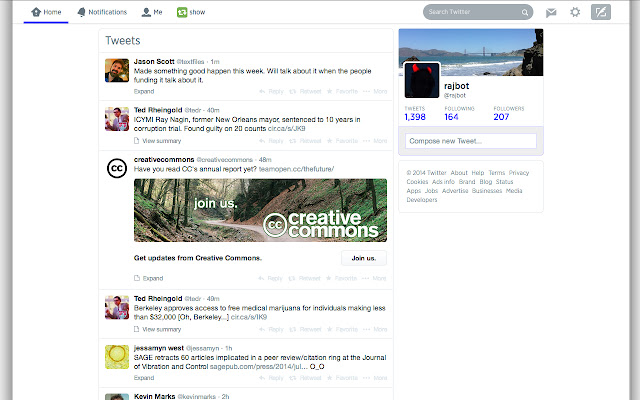Expand the jessamyn west tweet

[x=144, y=378]
